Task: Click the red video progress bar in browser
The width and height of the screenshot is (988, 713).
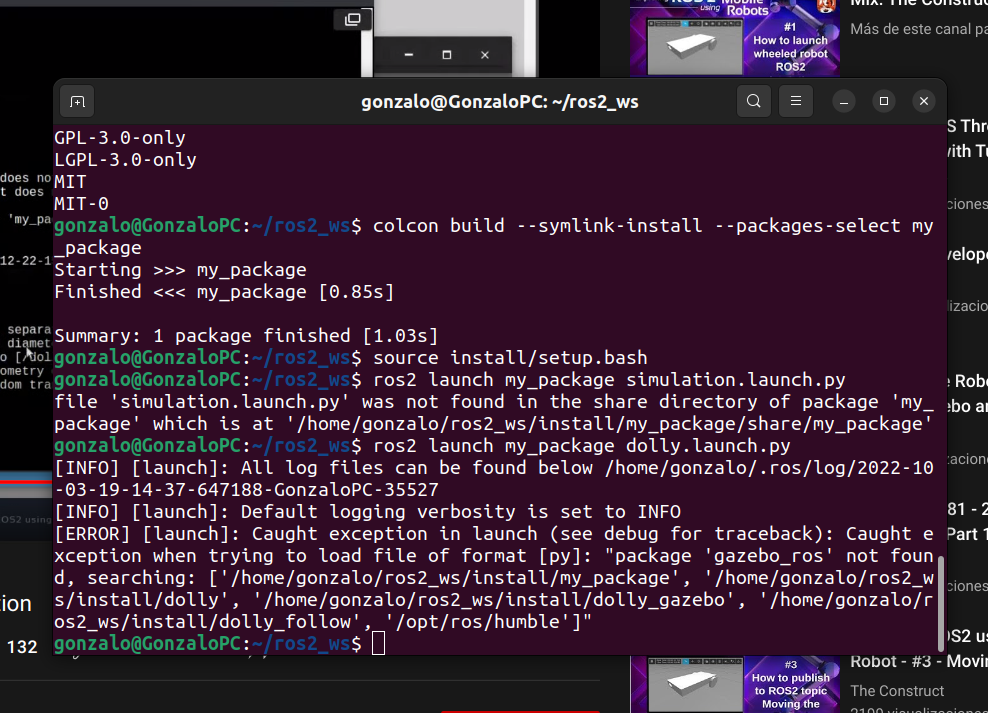Action: (26, 482)
